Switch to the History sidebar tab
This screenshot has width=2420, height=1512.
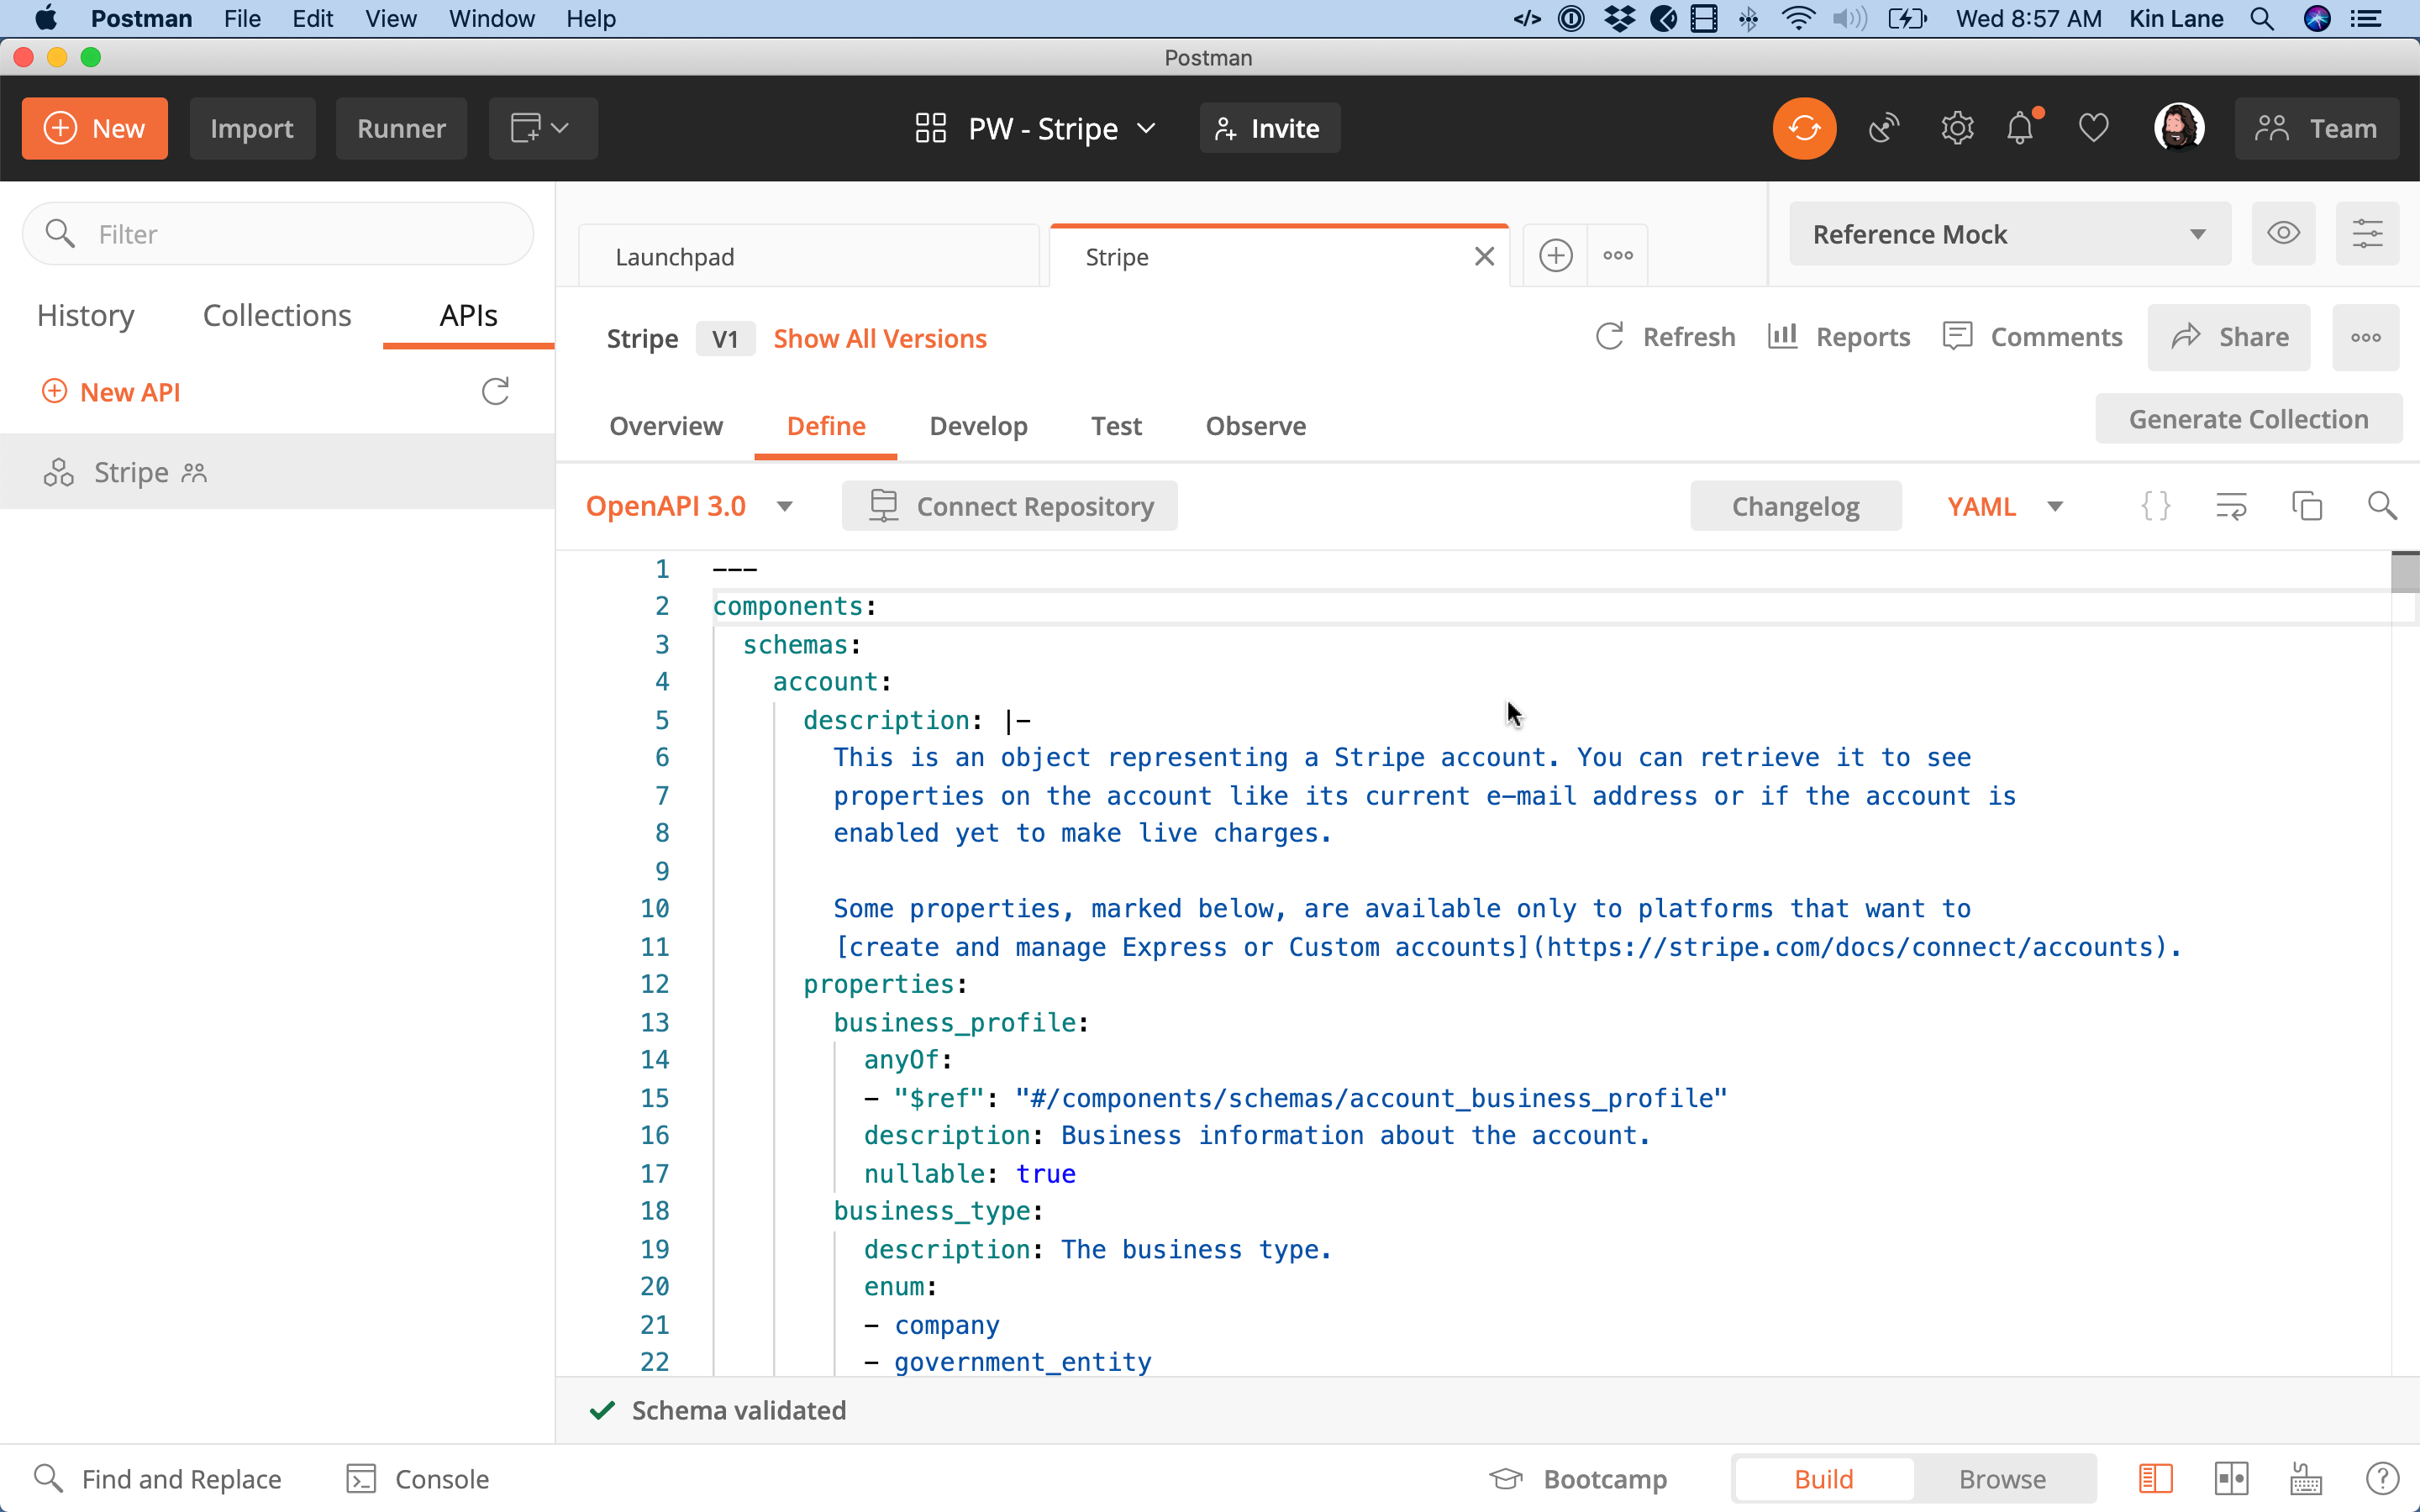click(x=86, y=315)
